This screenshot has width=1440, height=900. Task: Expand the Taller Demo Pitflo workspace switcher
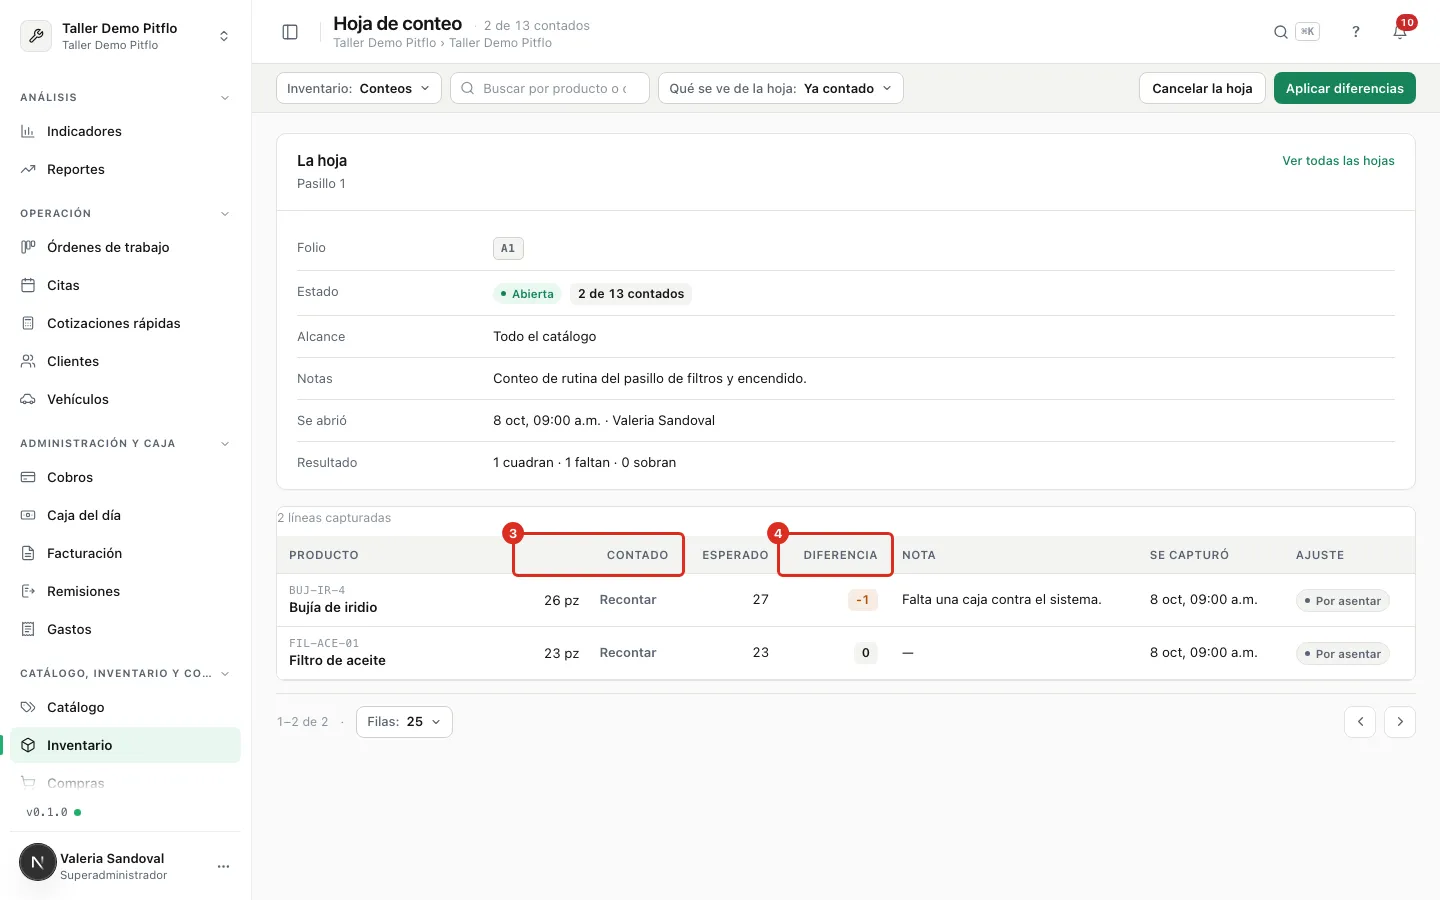pos(125,36)
